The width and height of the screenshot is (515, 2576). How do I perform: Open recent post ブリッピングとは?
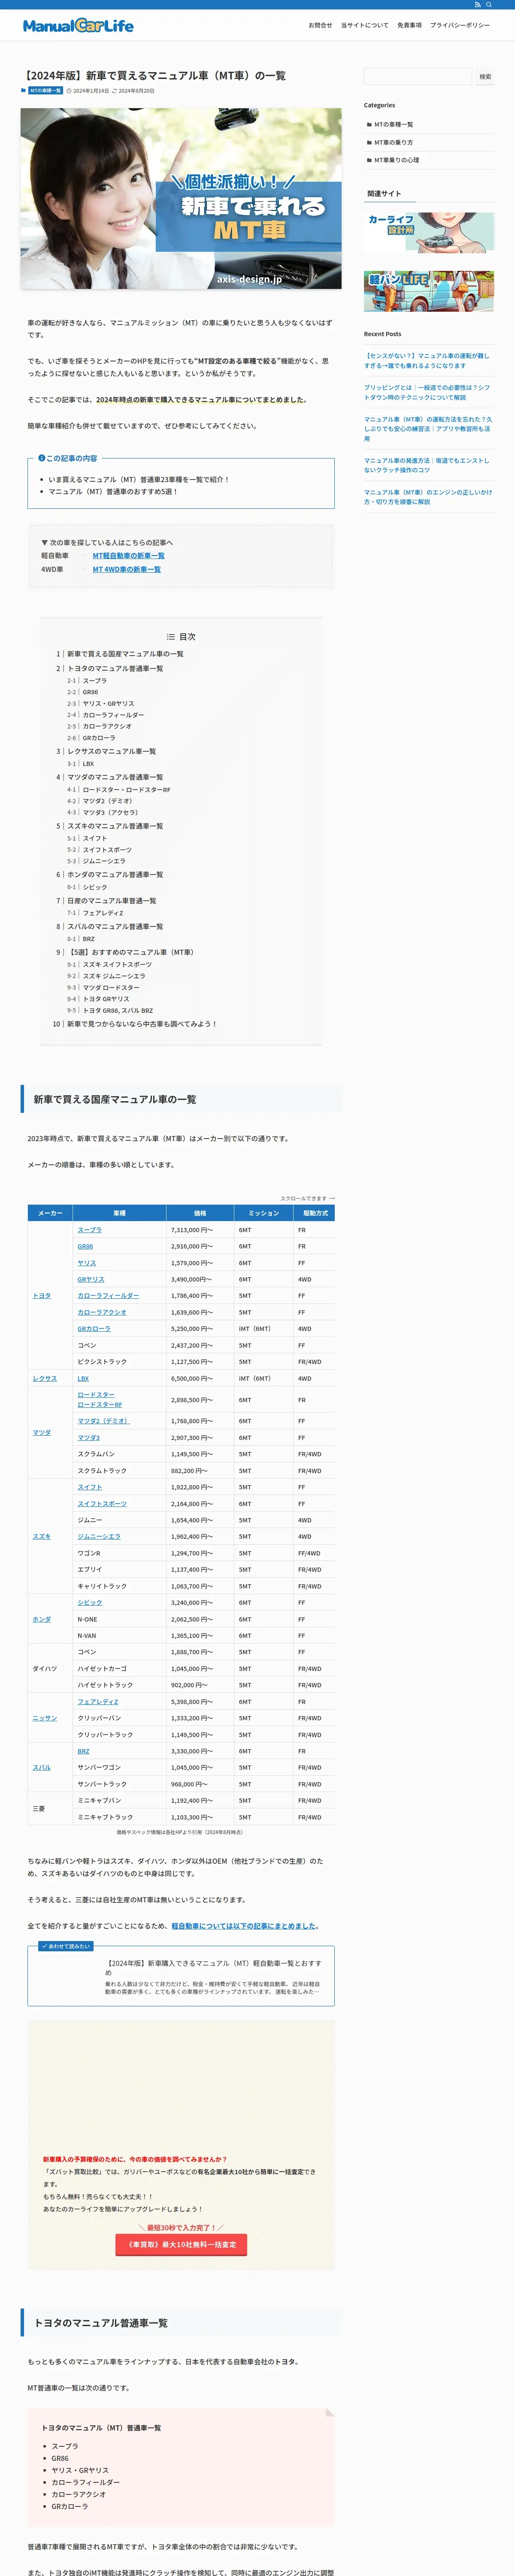click(427, 392)
